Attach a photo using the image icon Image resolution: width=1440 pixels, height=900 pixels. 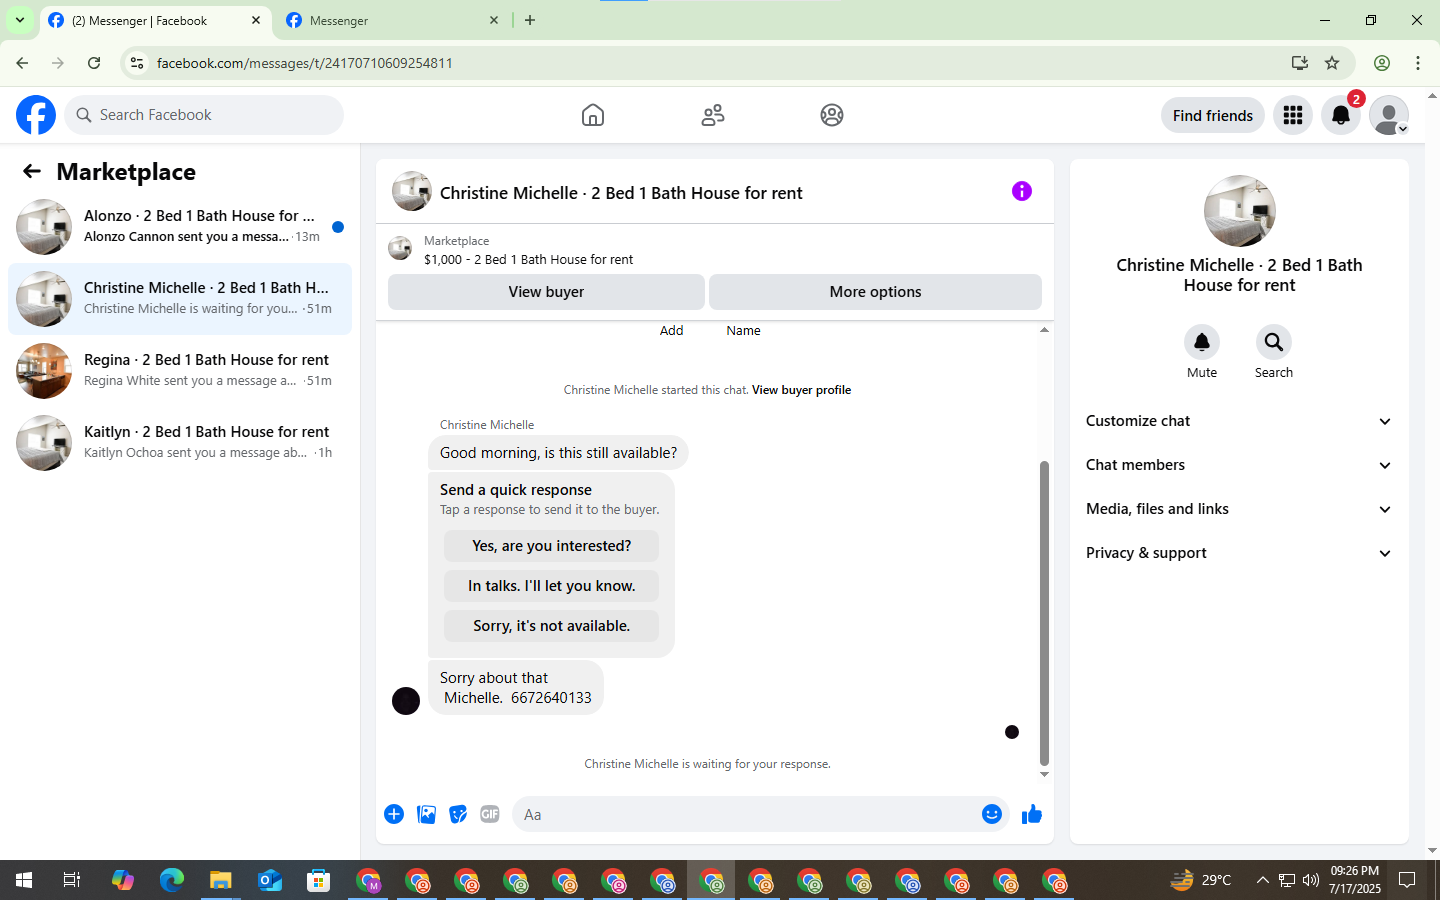point(426,814)
